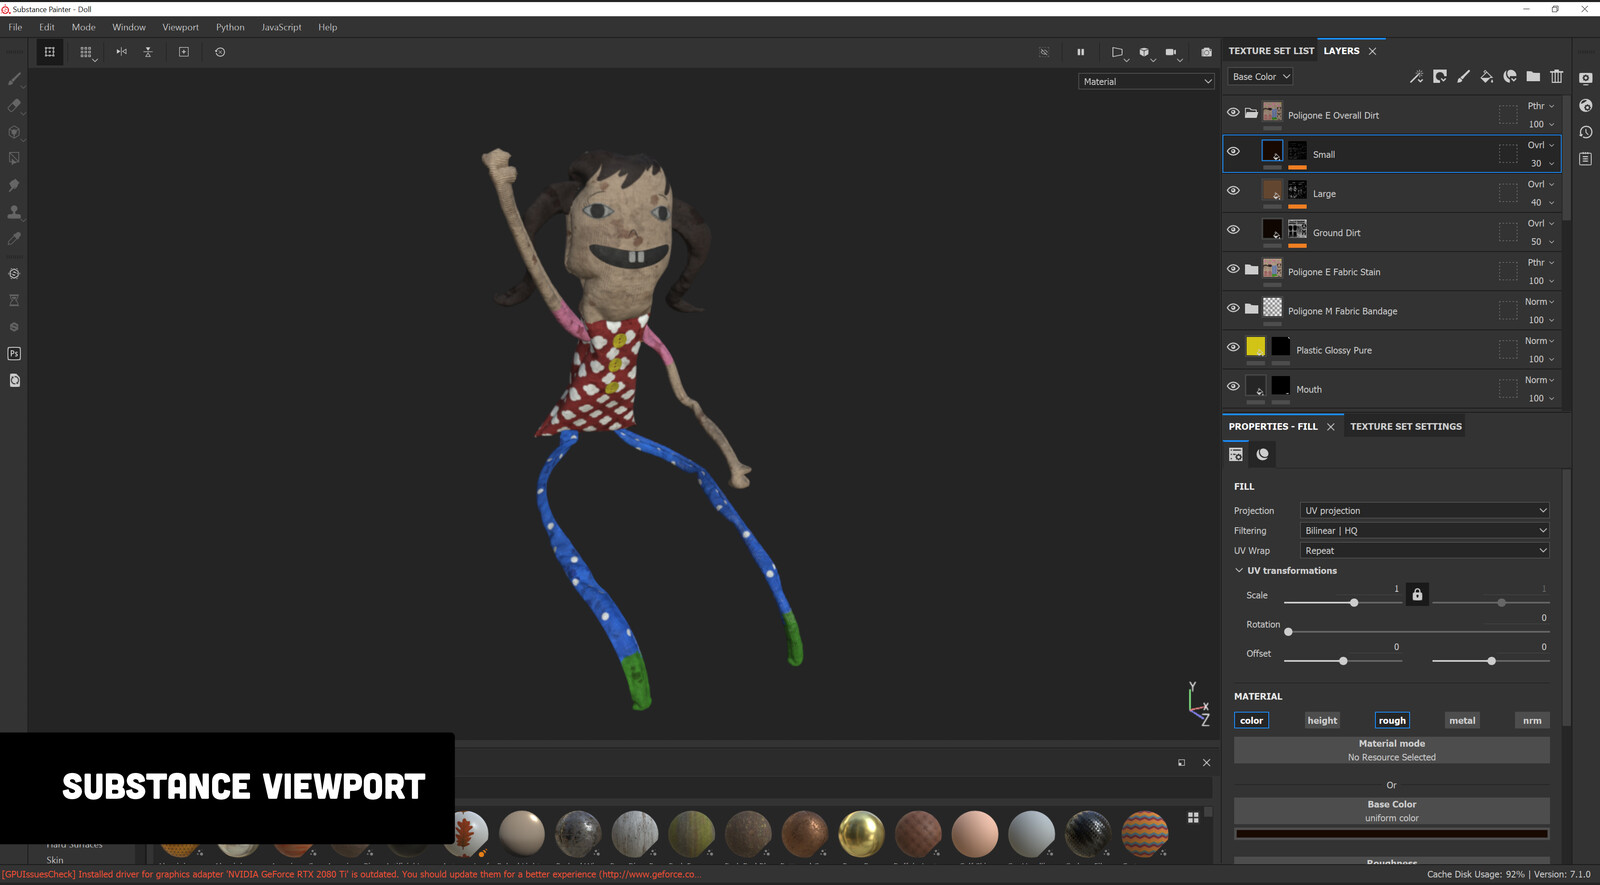Toggle the color material channel
The height and width of the screenshot is (885, 1600).
[1251, 720]
